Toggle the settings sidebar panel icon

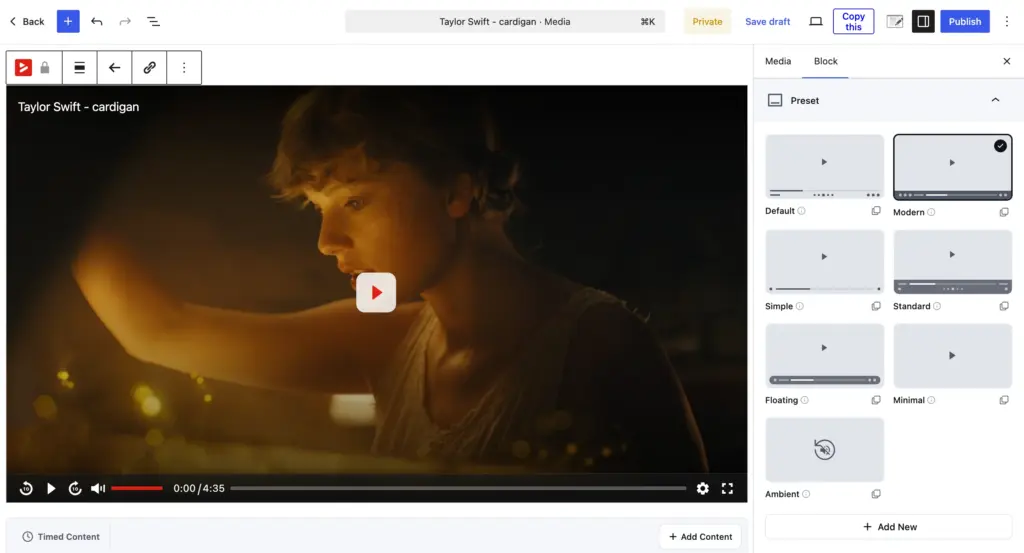pos(923,22)
